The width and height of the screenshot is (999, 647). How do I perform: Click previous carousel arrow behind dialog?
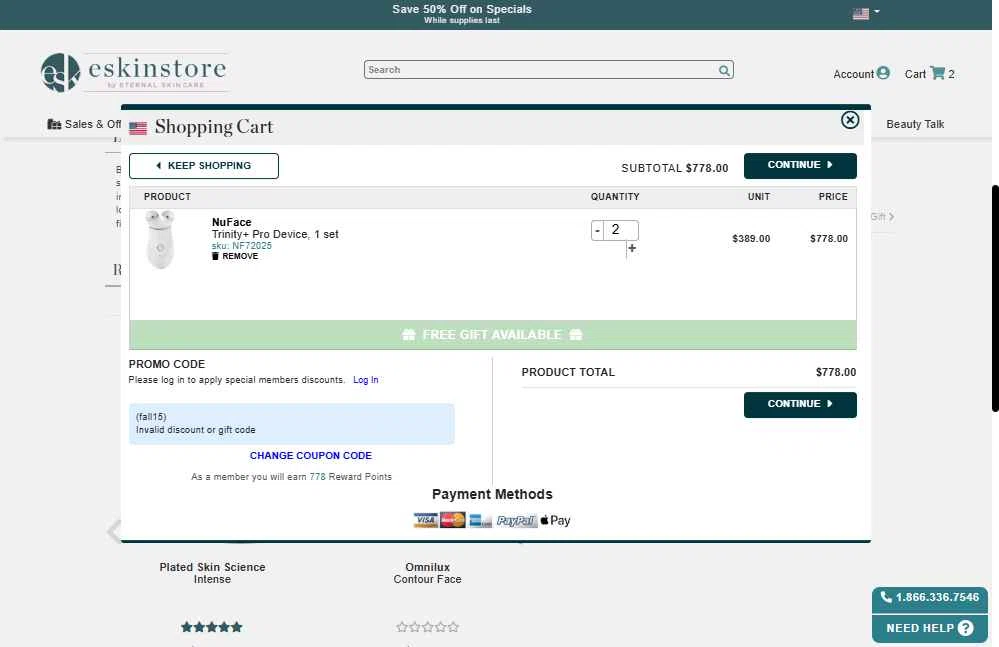point(113,530)
